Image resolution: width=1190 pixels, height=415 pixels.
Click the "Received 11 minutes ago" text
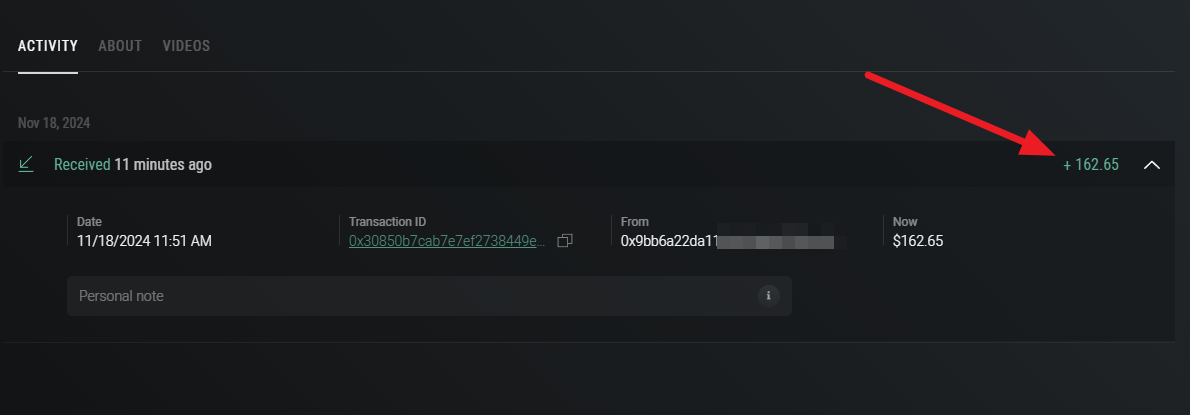click(x=132, y=164)
